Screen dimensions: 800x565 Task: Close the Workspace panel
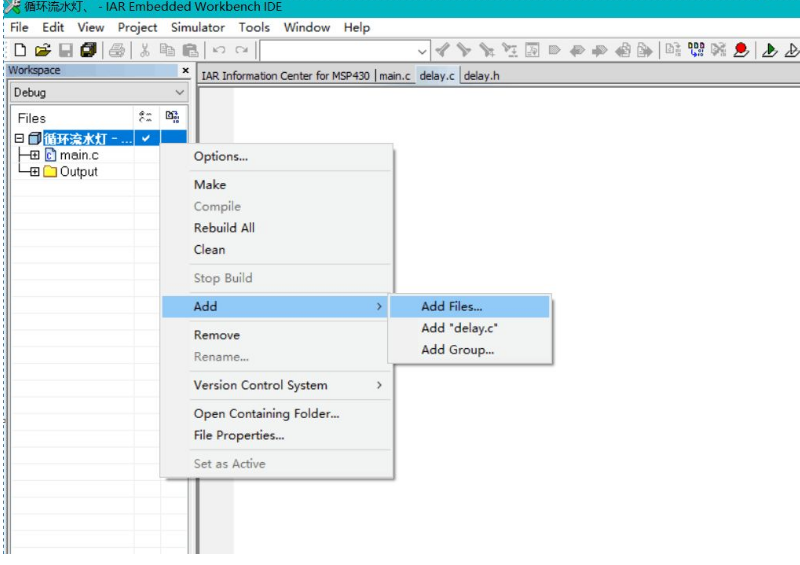click(185, 70)
